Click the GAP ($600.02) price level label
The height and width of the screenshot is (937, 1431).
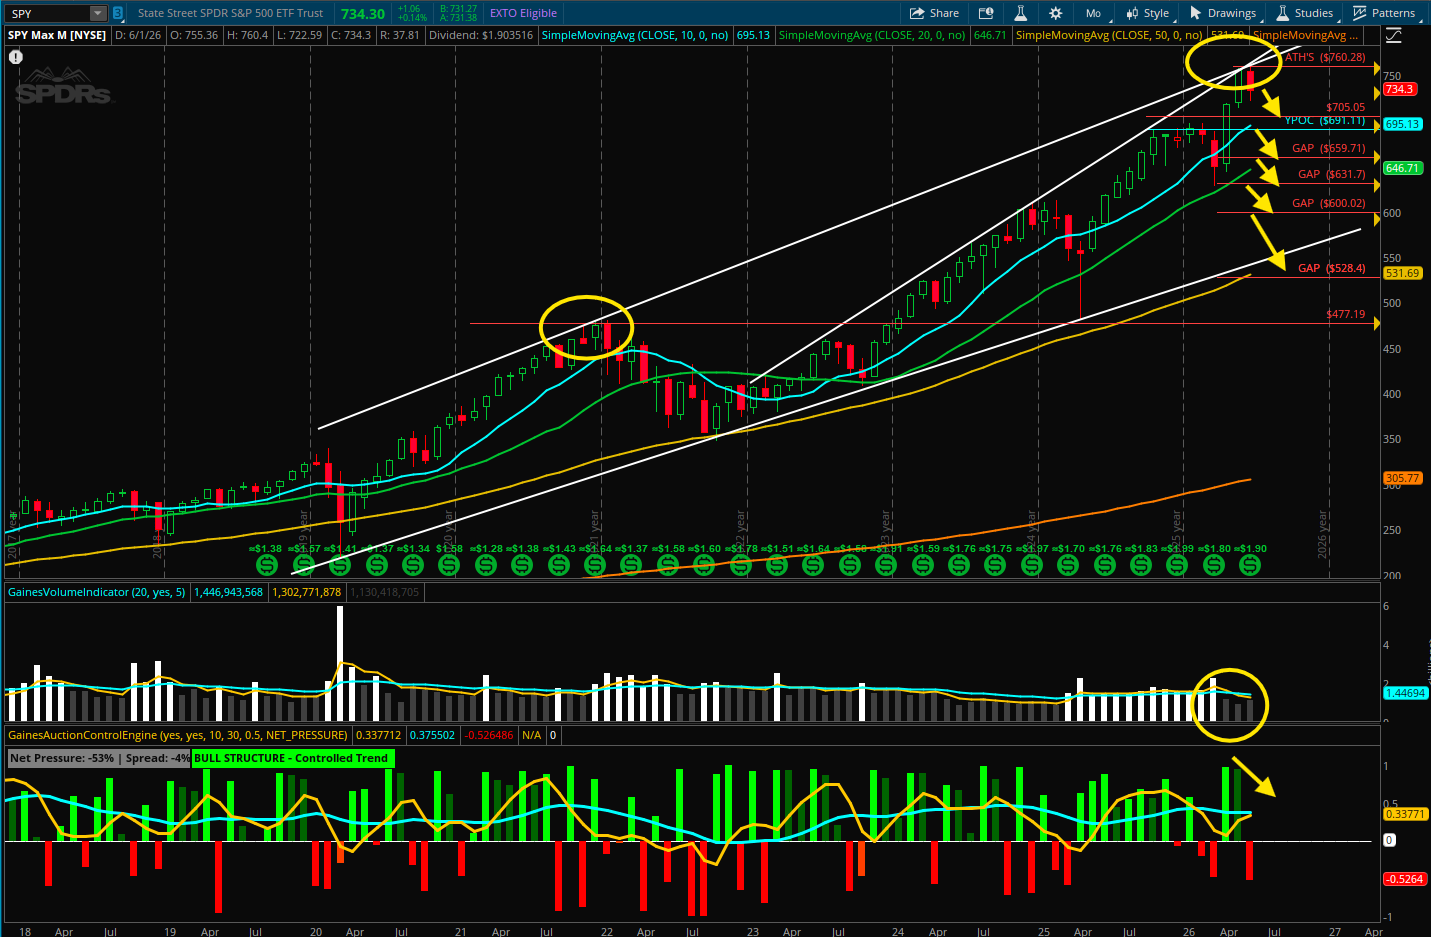tap(1329, 203)
